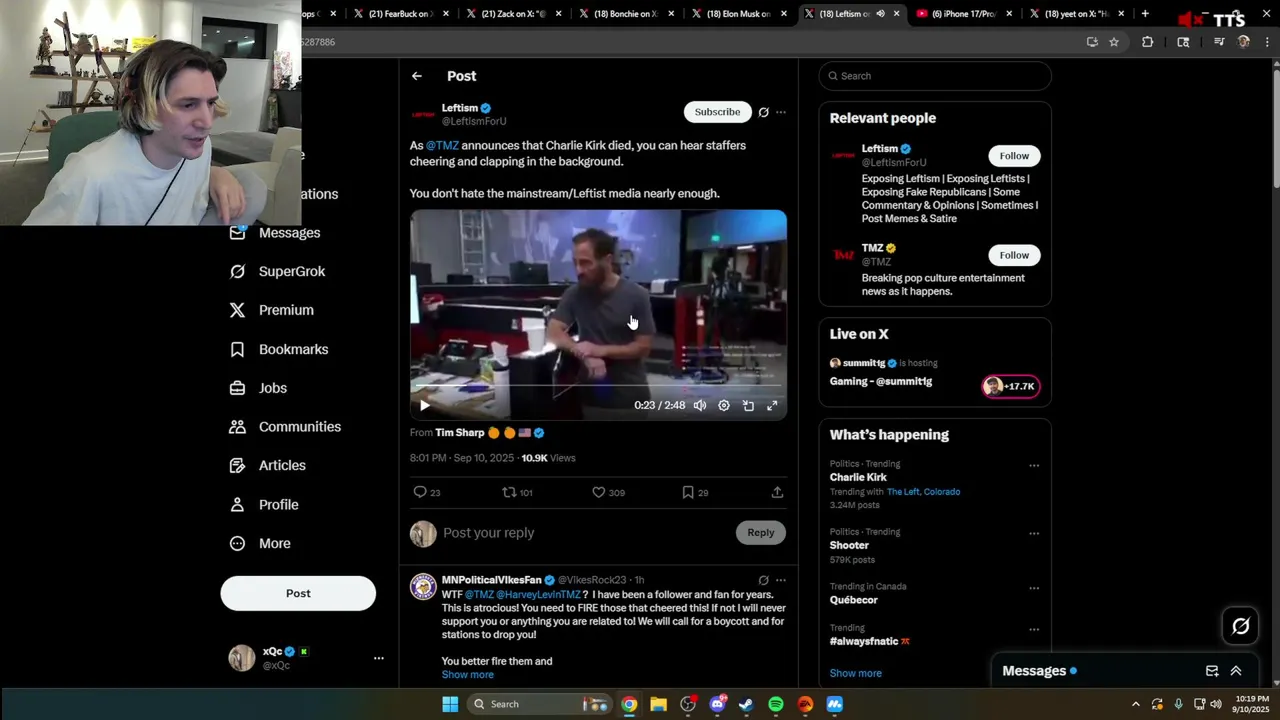
Task: Open the @TMZ mention link in post
Action: click(442, 146)
